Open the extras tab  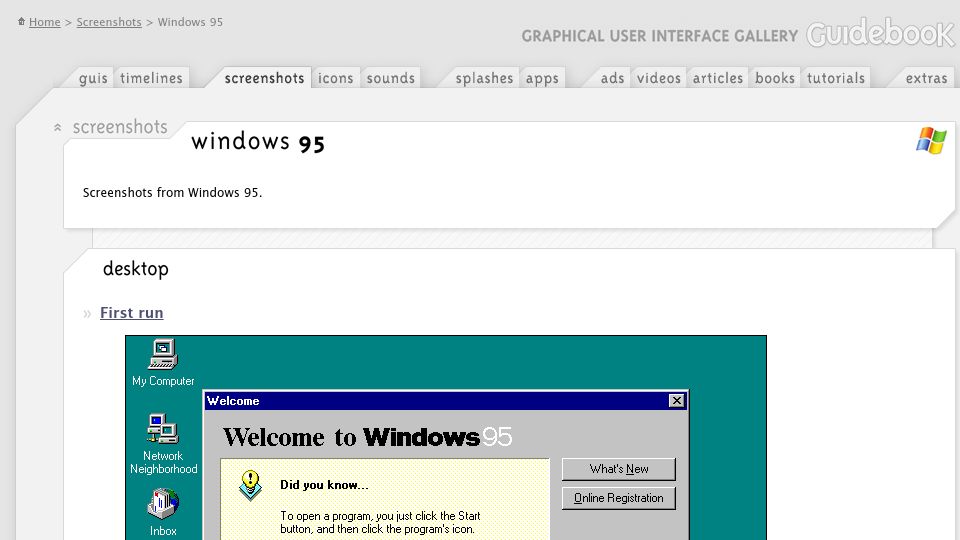(926, 78)
